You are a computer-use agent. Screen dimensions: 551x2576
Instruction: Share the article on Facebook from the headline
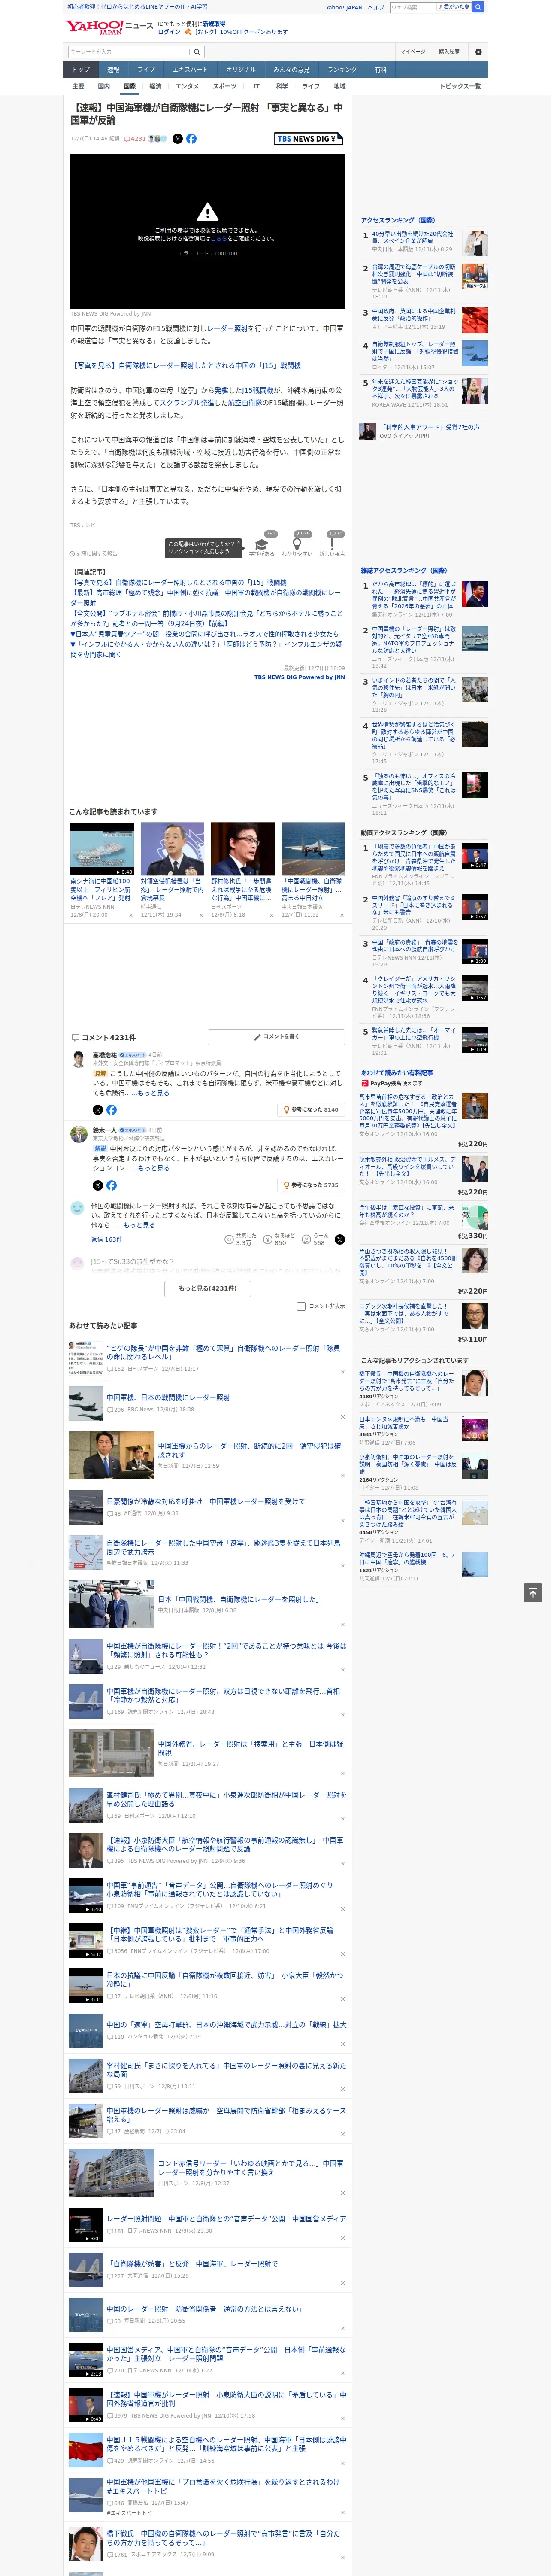point(191,139)
